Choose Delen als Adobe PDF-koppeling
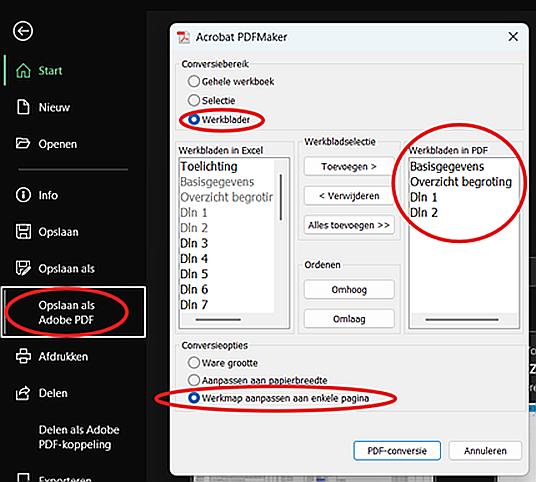 (79, 437)
